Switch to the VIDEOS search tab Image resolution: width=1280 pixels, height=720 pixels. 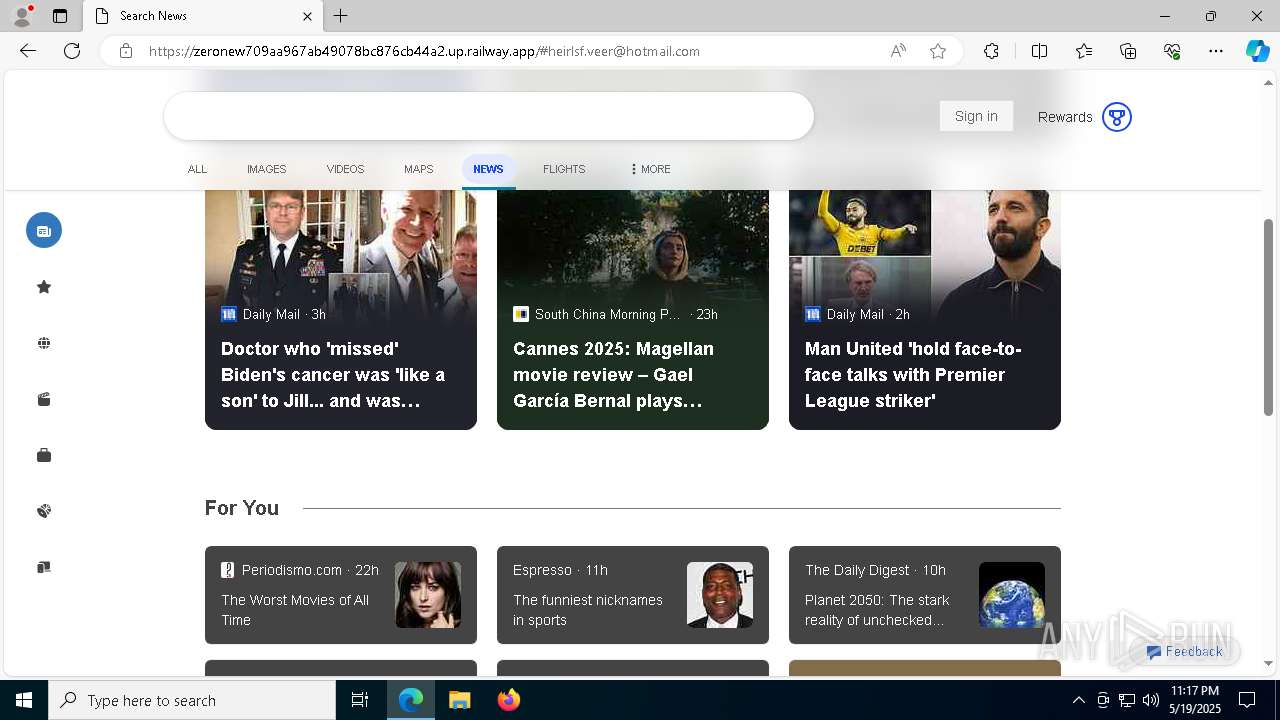tap(345, 169)
